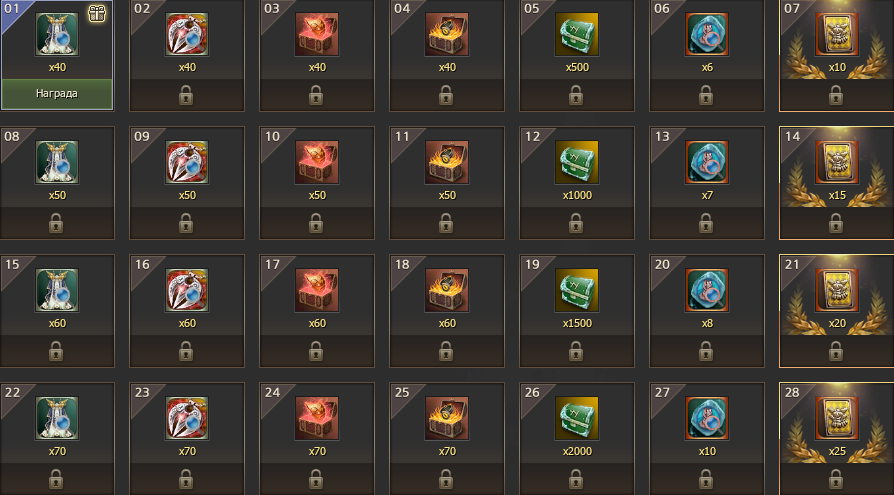Open the green chest x2000 on day 26

tap(577, 418)
